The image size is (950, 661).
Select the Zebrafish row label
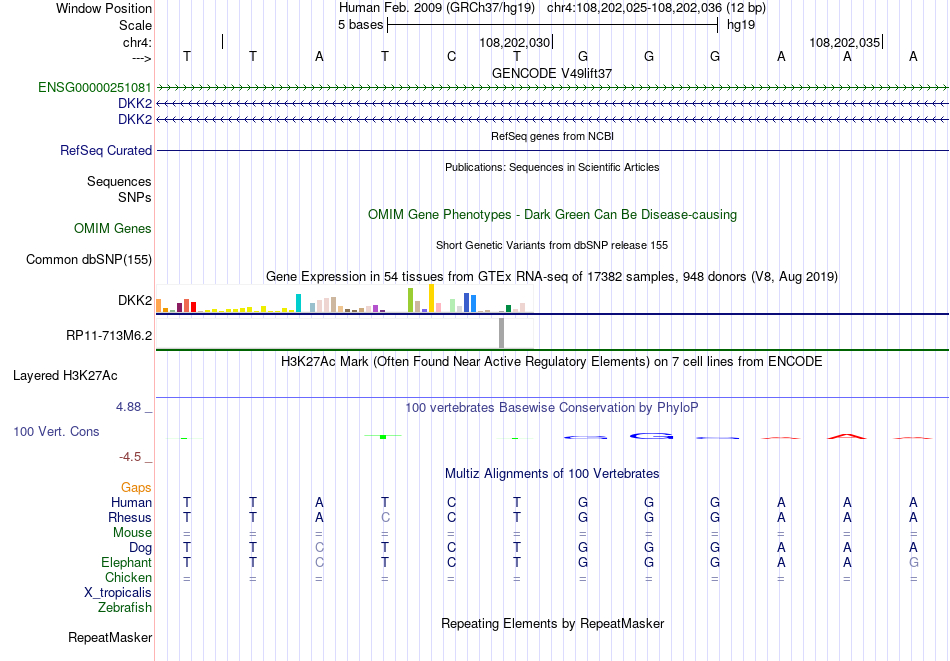125,608
